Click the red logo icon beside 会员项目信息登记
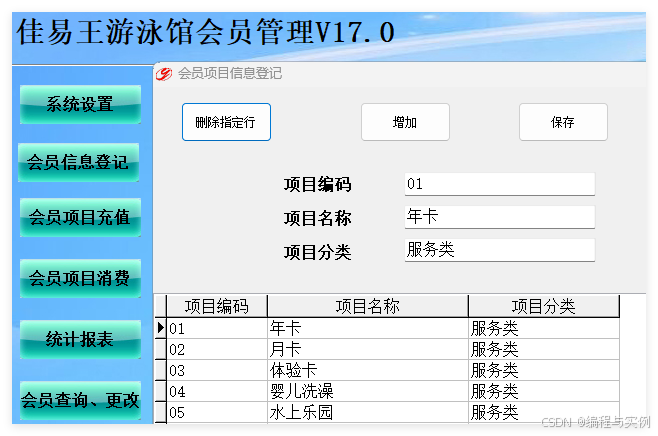 tap(164, 73)
